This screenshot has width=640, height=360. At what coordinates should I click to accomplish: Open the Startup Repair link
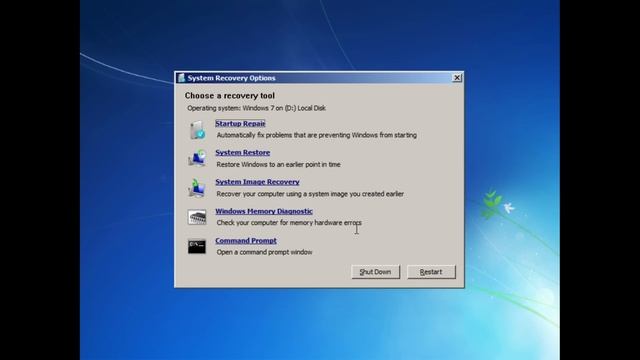click(240, 123)
